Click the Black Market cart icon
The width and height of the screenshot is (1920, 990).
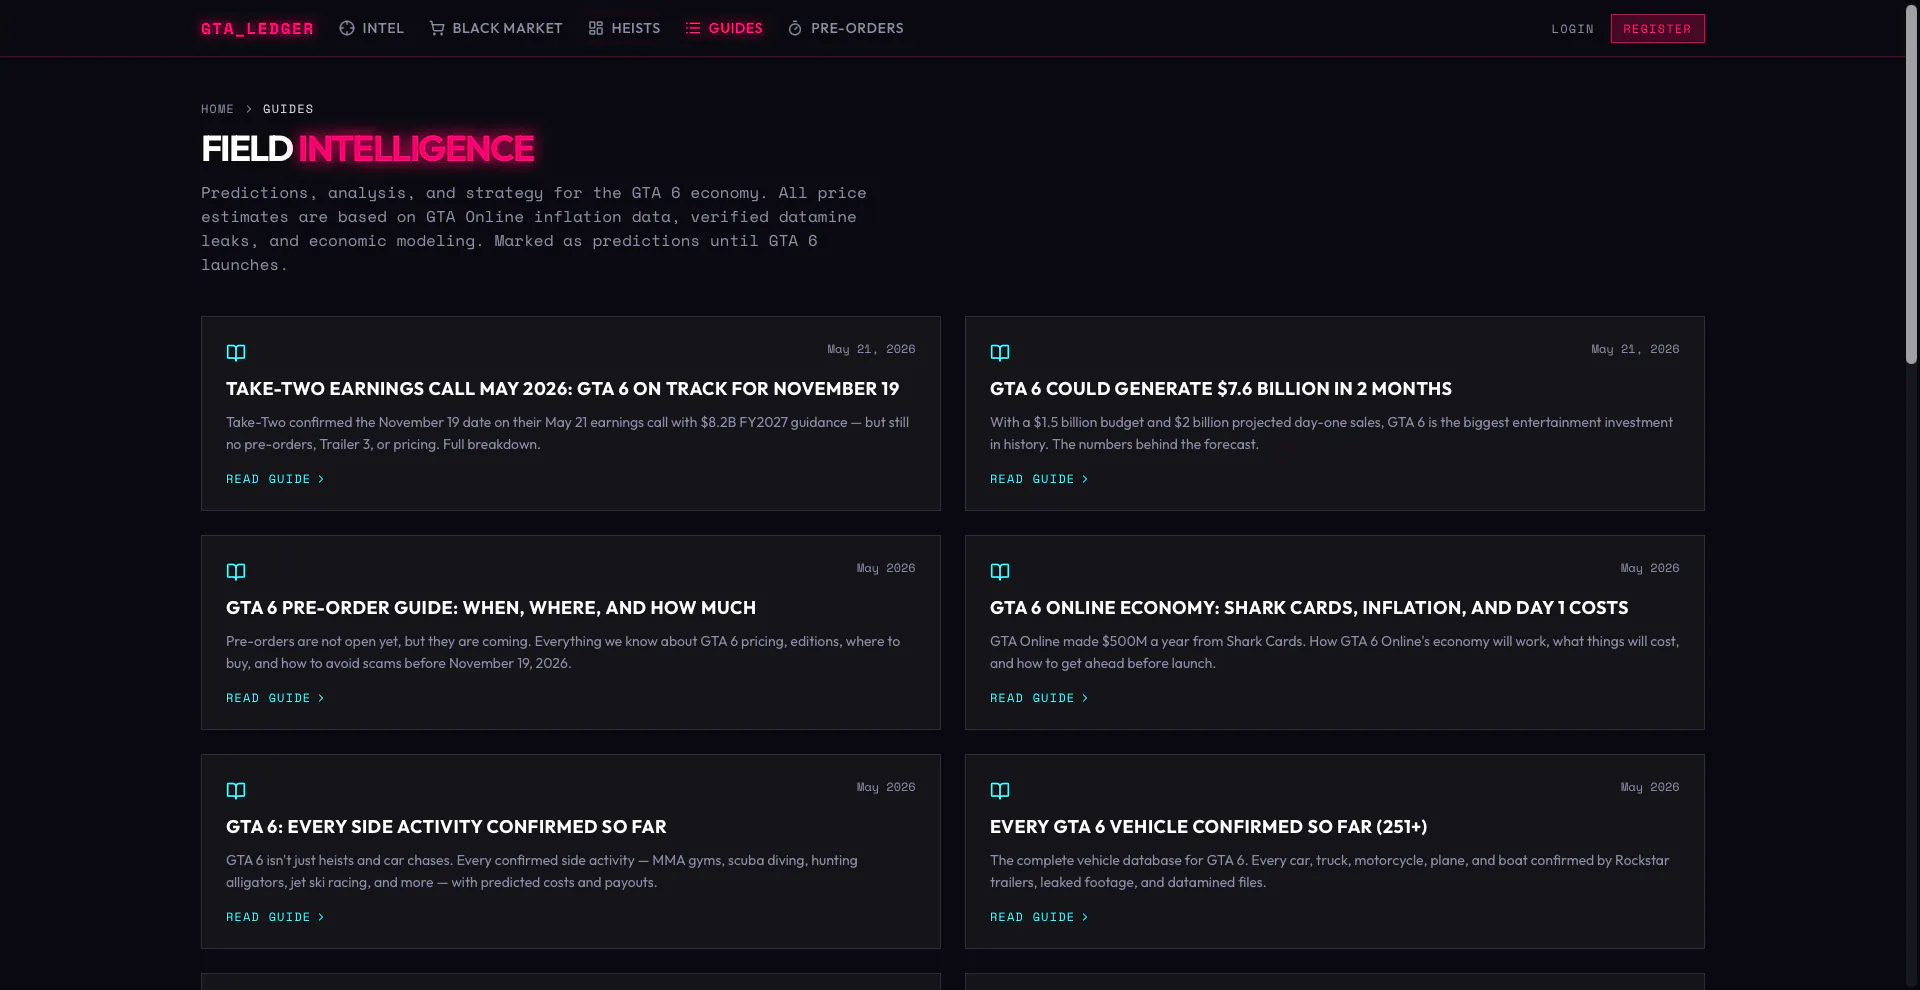437,28
